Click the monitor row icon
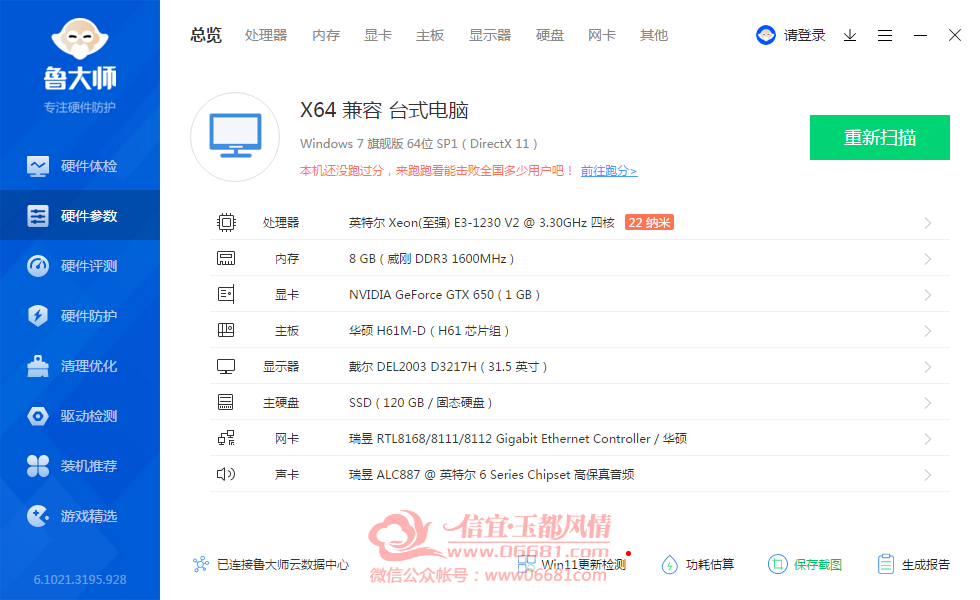The image size is (980, 600). pyautogui.click(x=226, y=366)
